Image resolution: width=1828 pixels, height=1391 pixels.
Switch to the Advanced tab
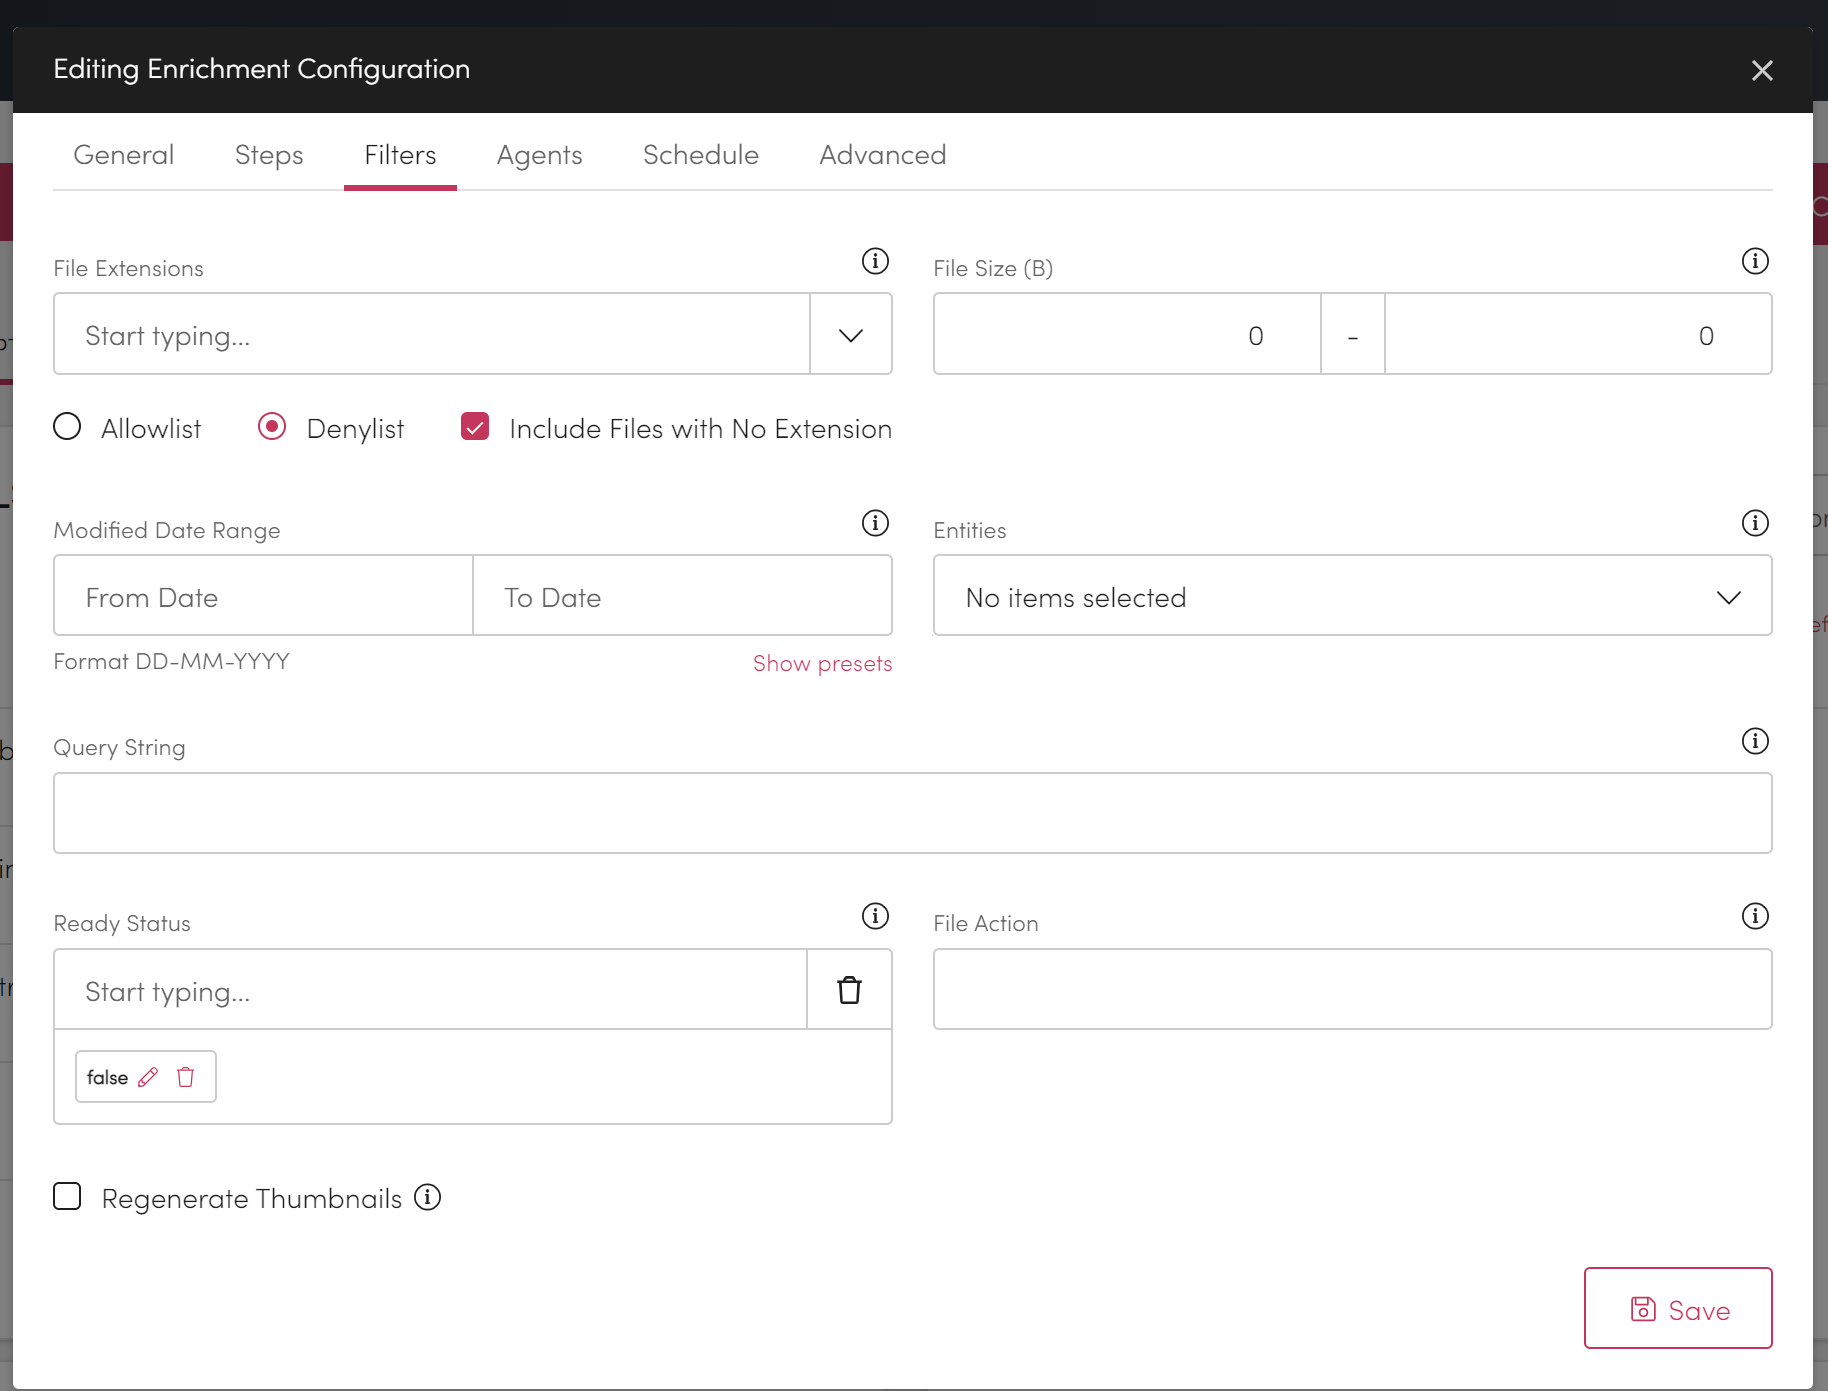[883, 154]
